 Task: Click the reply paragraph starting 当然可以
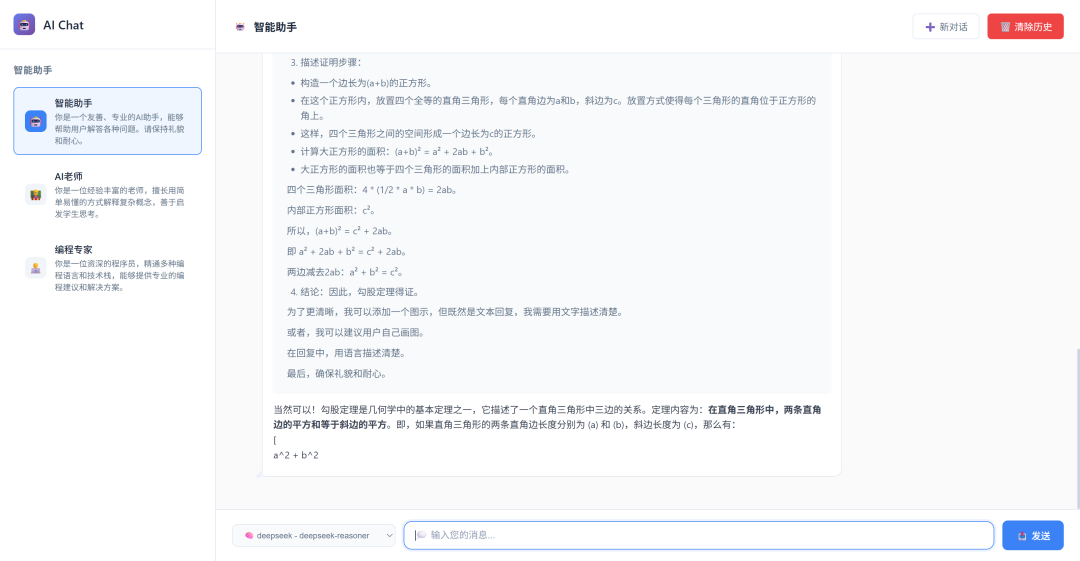click(x=547, y=417)
